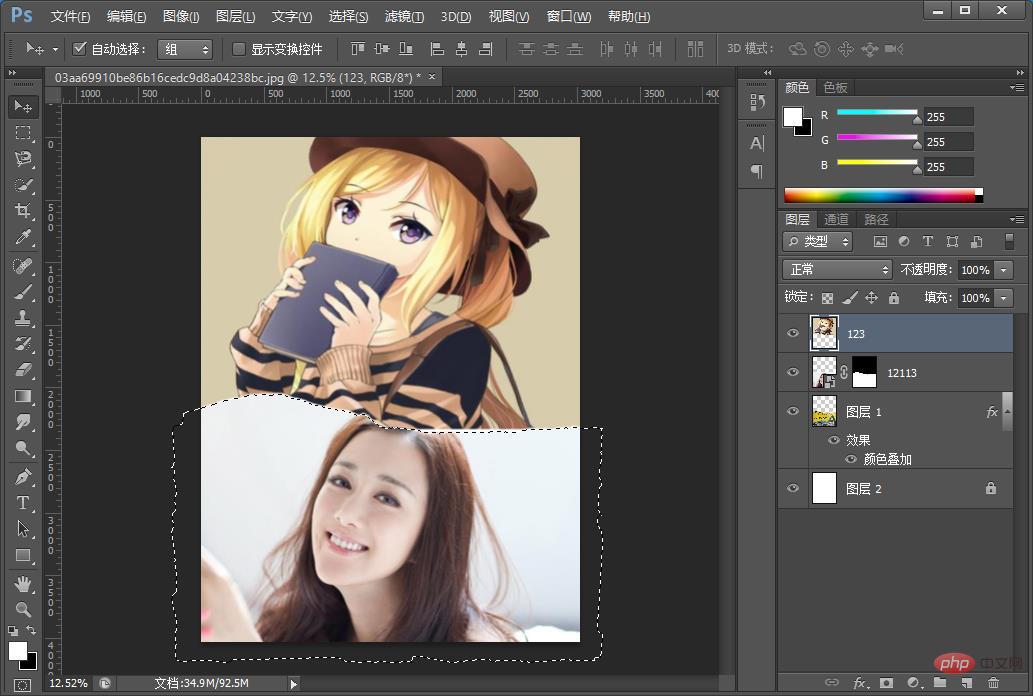Select the Horizontal Type tool

(x=22, y=503)
